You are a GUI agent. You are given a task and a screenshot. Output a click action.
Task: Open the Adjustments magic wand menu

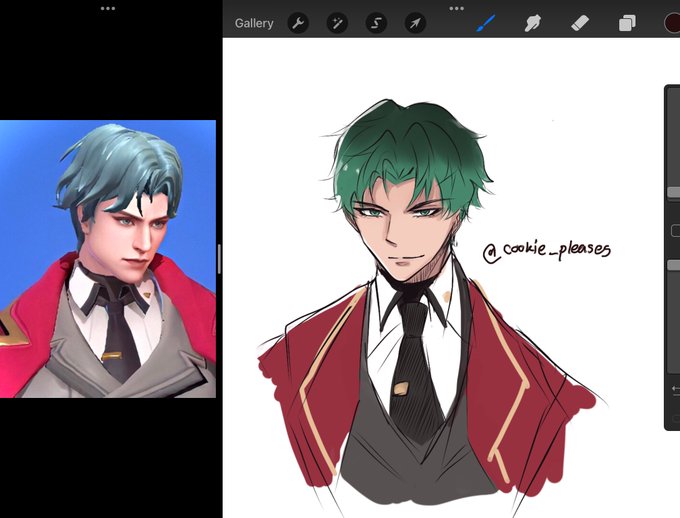(337, 23)
